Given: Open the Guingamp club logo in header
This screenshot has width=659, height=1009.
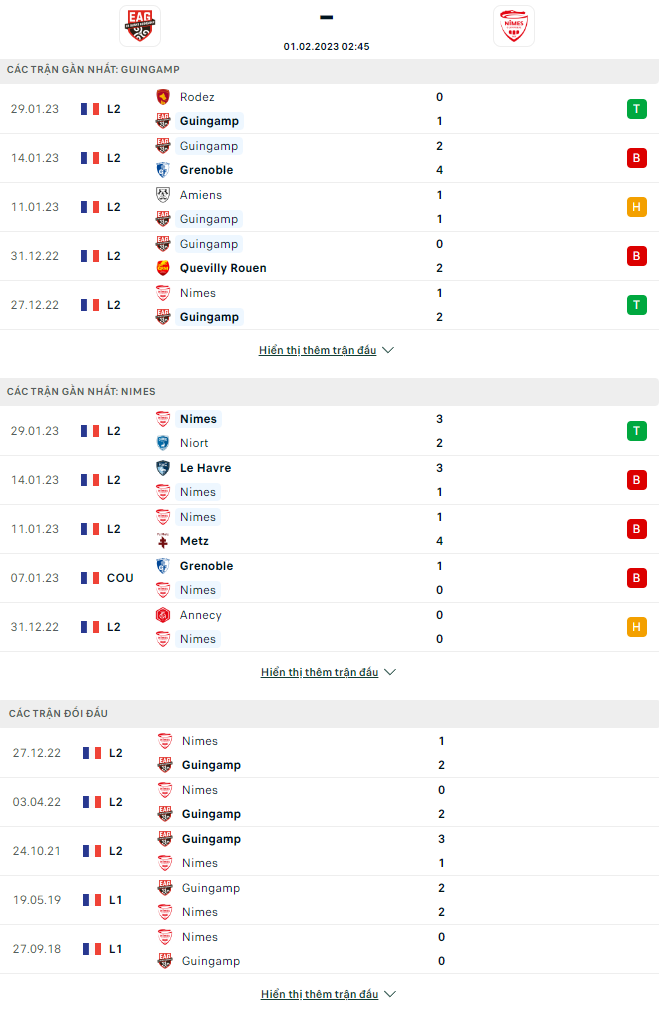Looking at the screenshot, I should 140,26.
